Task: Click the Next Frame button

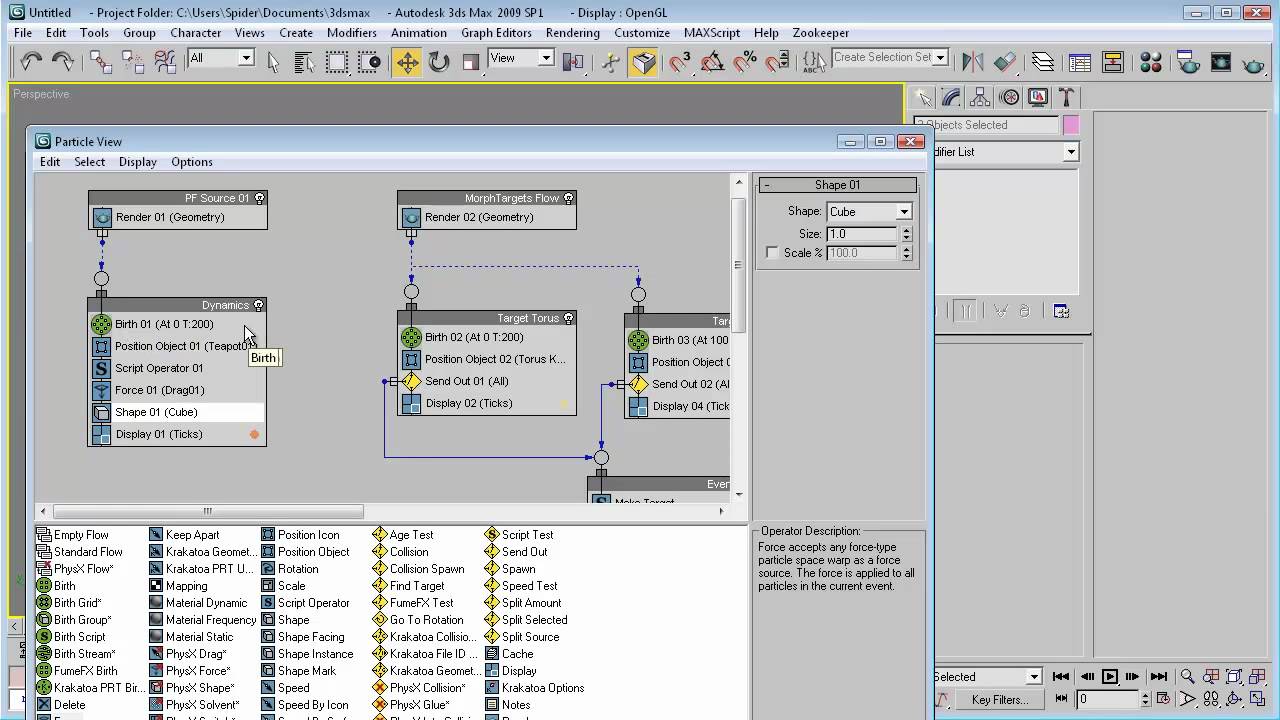Action: click(1133, 677)
